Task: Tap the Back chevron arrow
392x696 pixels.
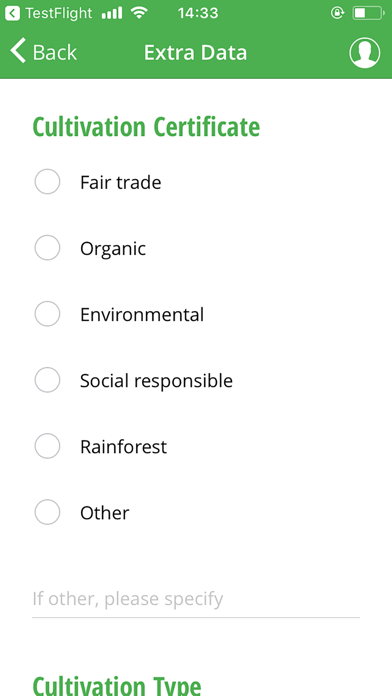Action: click(19, 51)
